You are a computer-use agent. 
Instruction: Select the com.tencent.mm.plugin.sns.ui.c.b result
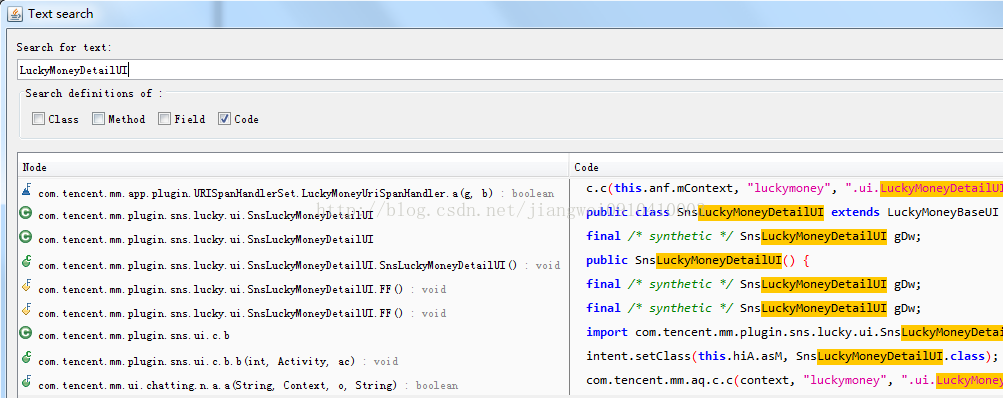134,336
